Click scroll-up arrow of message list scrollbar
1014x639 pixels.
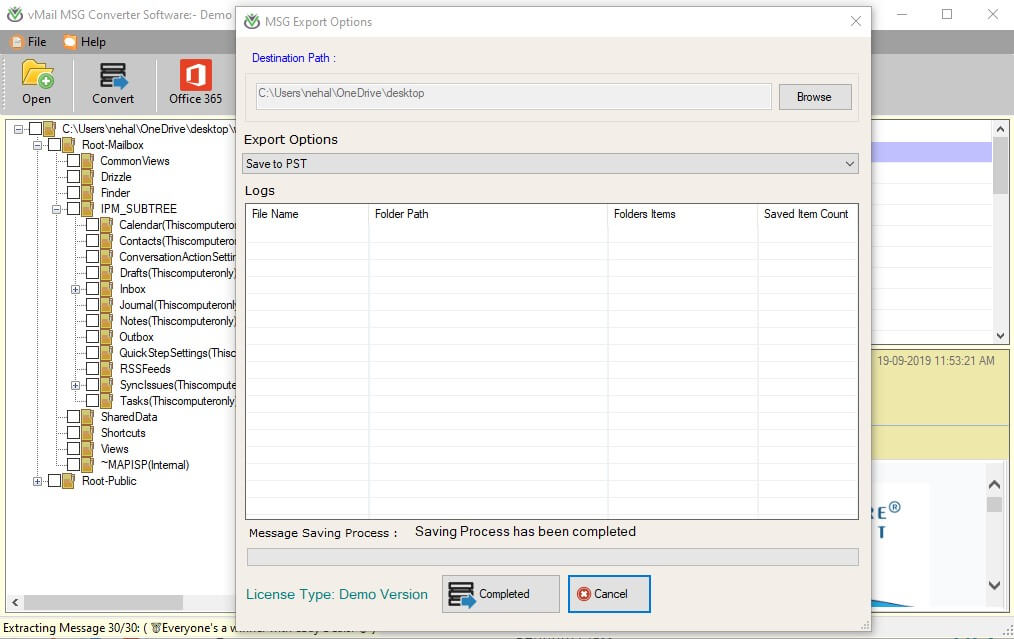[x=1000, y=129]
